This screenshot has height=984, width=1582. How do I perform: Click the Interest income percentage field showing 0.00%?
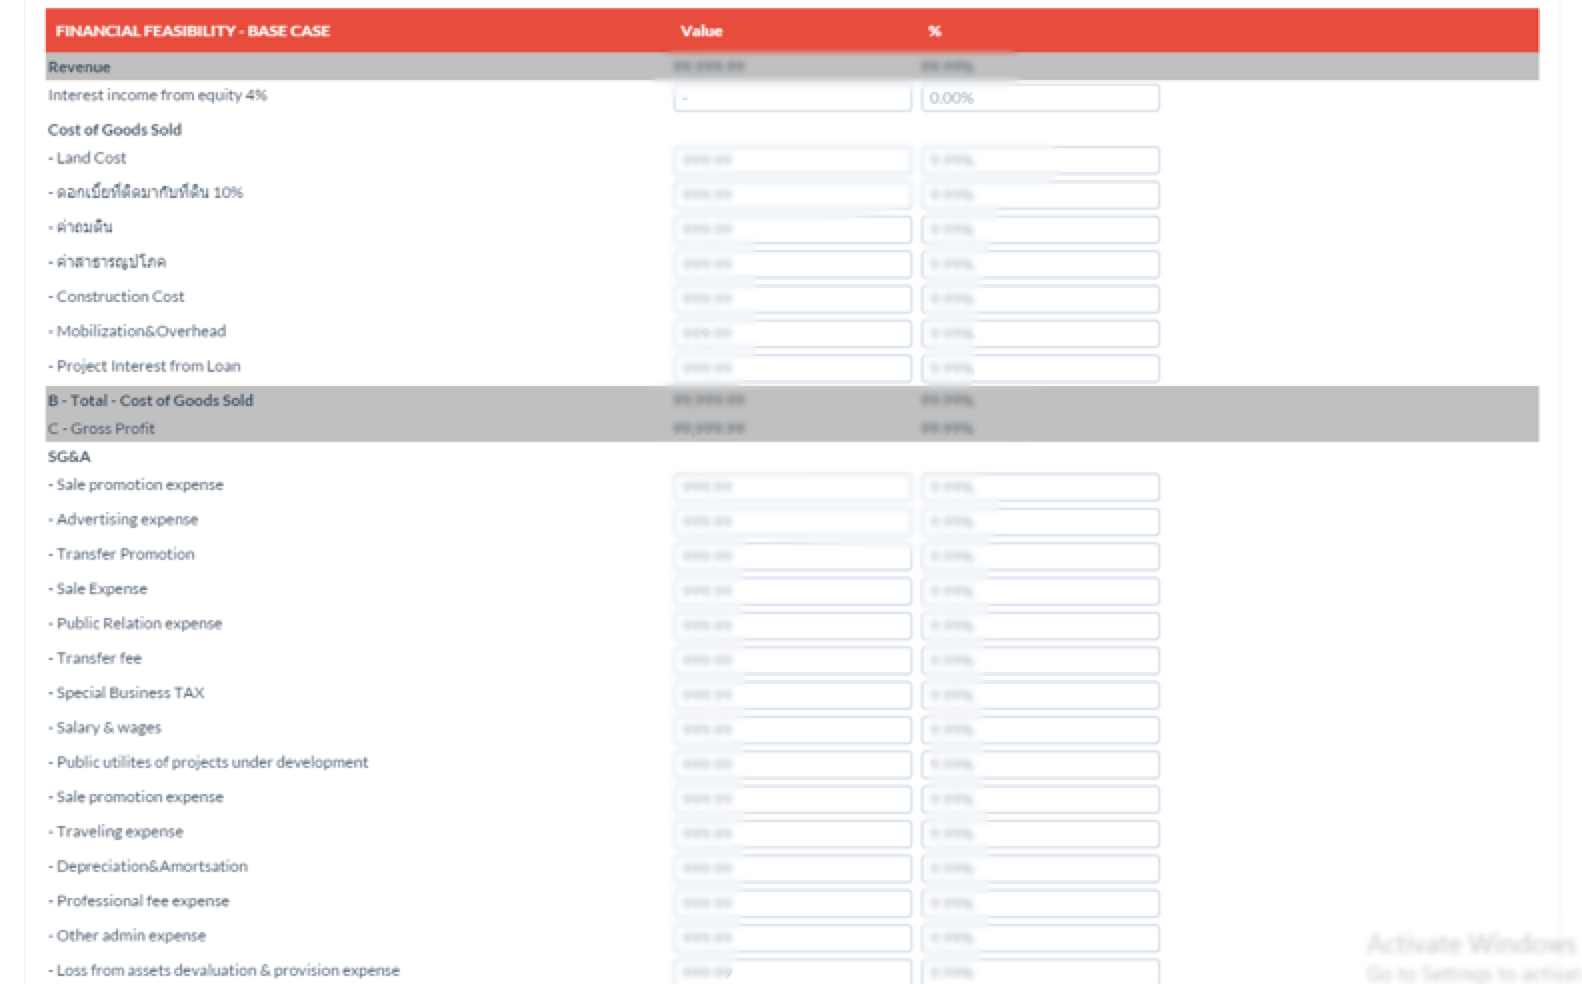tap(1040, 98)
